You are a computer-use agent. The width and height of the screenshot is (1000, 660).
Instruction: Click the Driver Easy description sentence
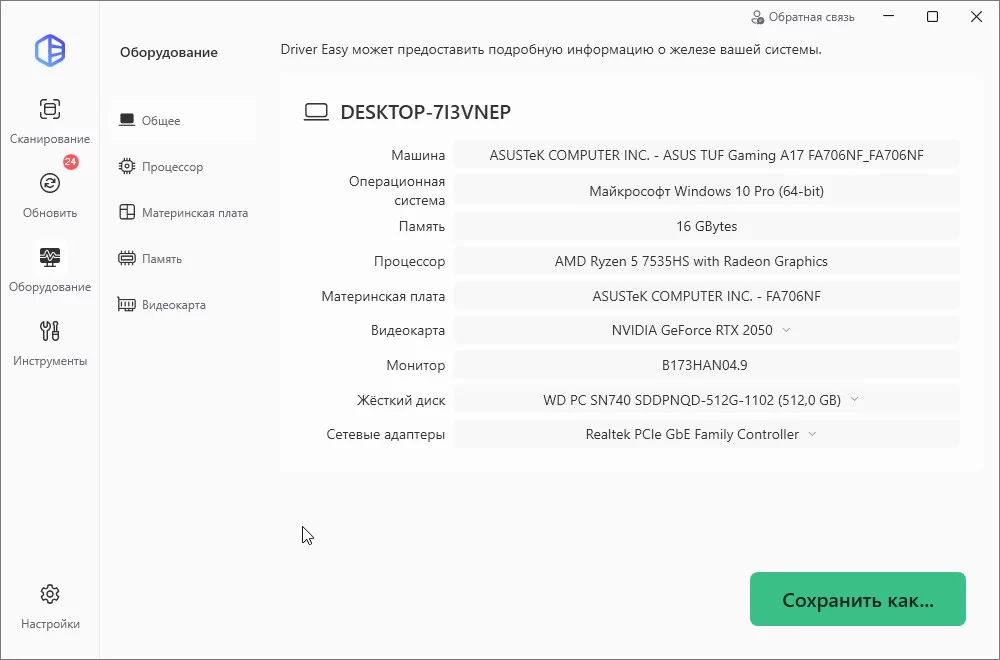coord(551,49)
